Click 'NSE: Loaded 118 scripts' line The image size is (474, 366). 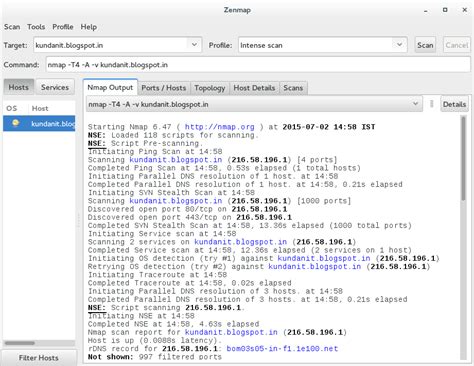tap(173, 135)
